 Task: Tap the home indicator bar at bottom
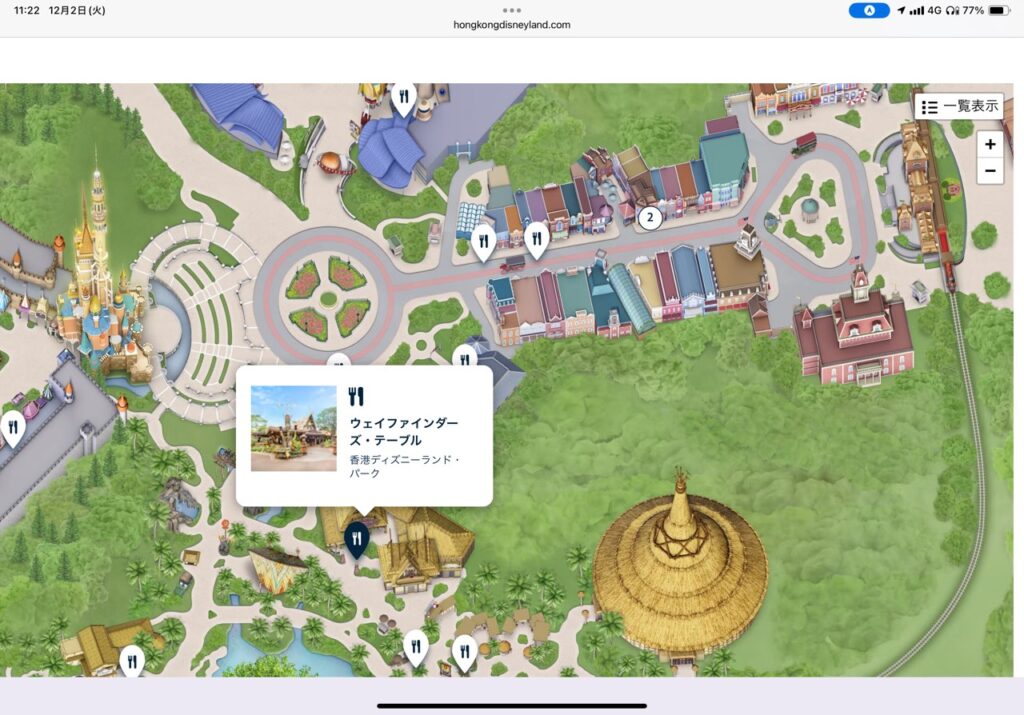click(x=512, y=705)
